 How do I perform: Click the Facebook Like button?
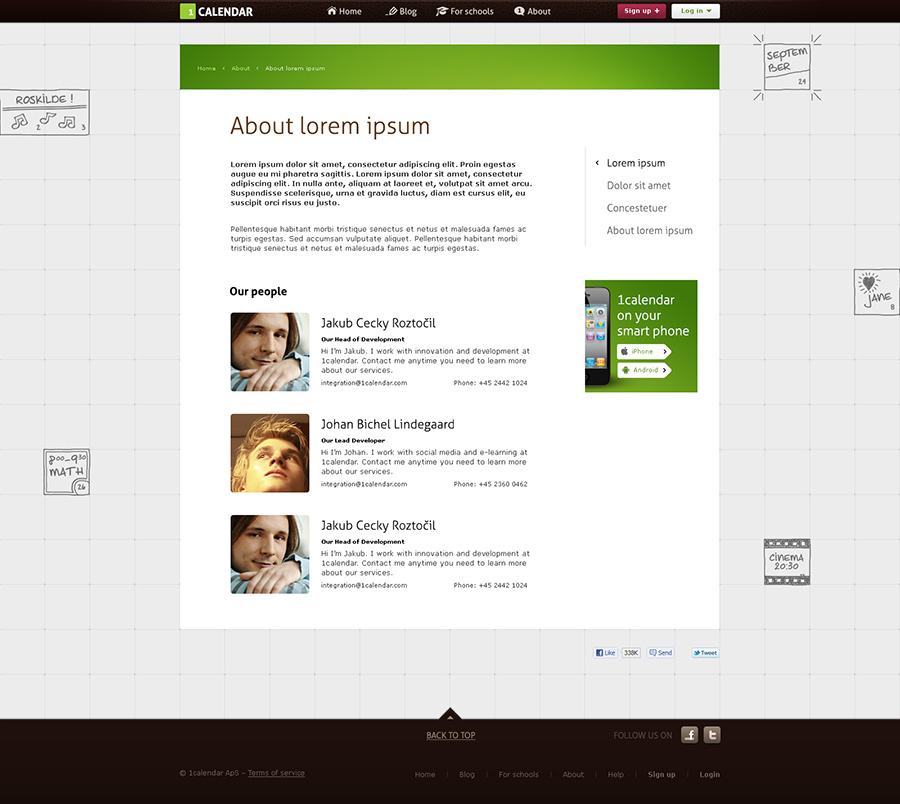pyautogui.click(x=606, y=653)
